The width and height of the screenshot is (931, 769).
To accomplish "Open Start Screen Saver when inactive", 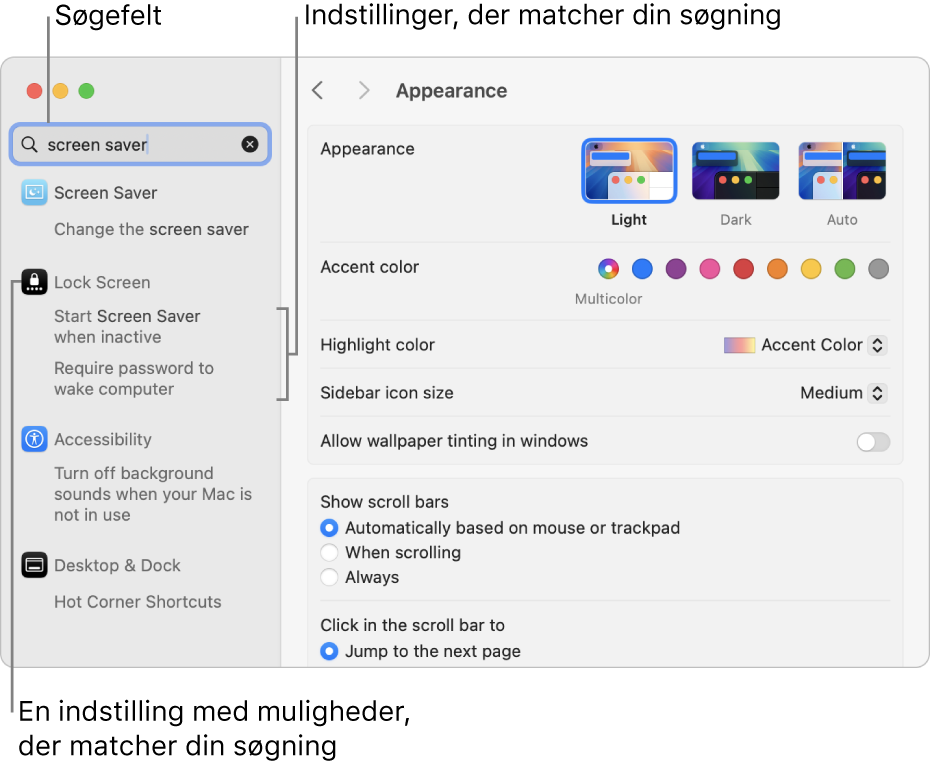I will [127, 326].
